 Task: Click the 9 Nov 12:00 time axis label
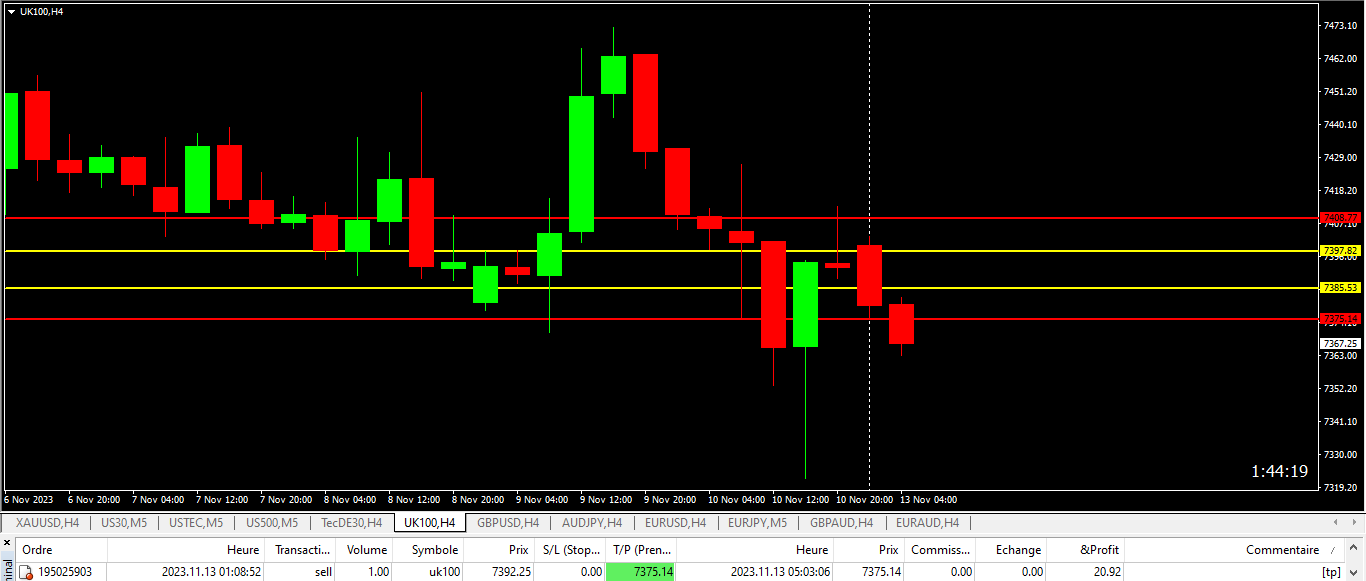click(607, 499)
